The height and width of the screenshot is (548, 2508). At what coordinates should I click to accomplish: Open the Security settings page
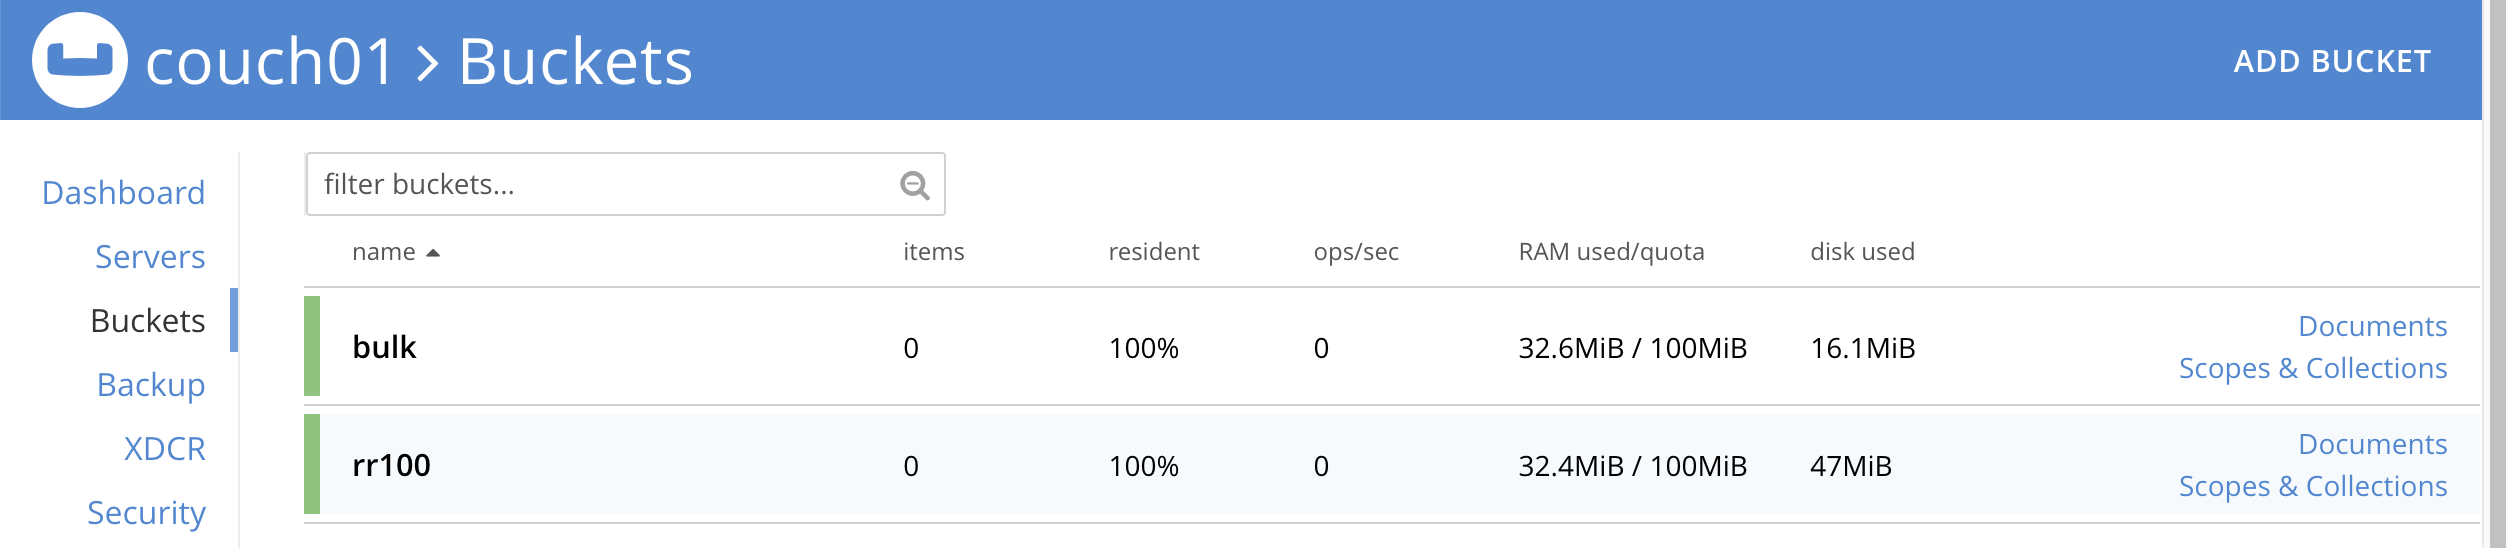[x=146, y=513]
